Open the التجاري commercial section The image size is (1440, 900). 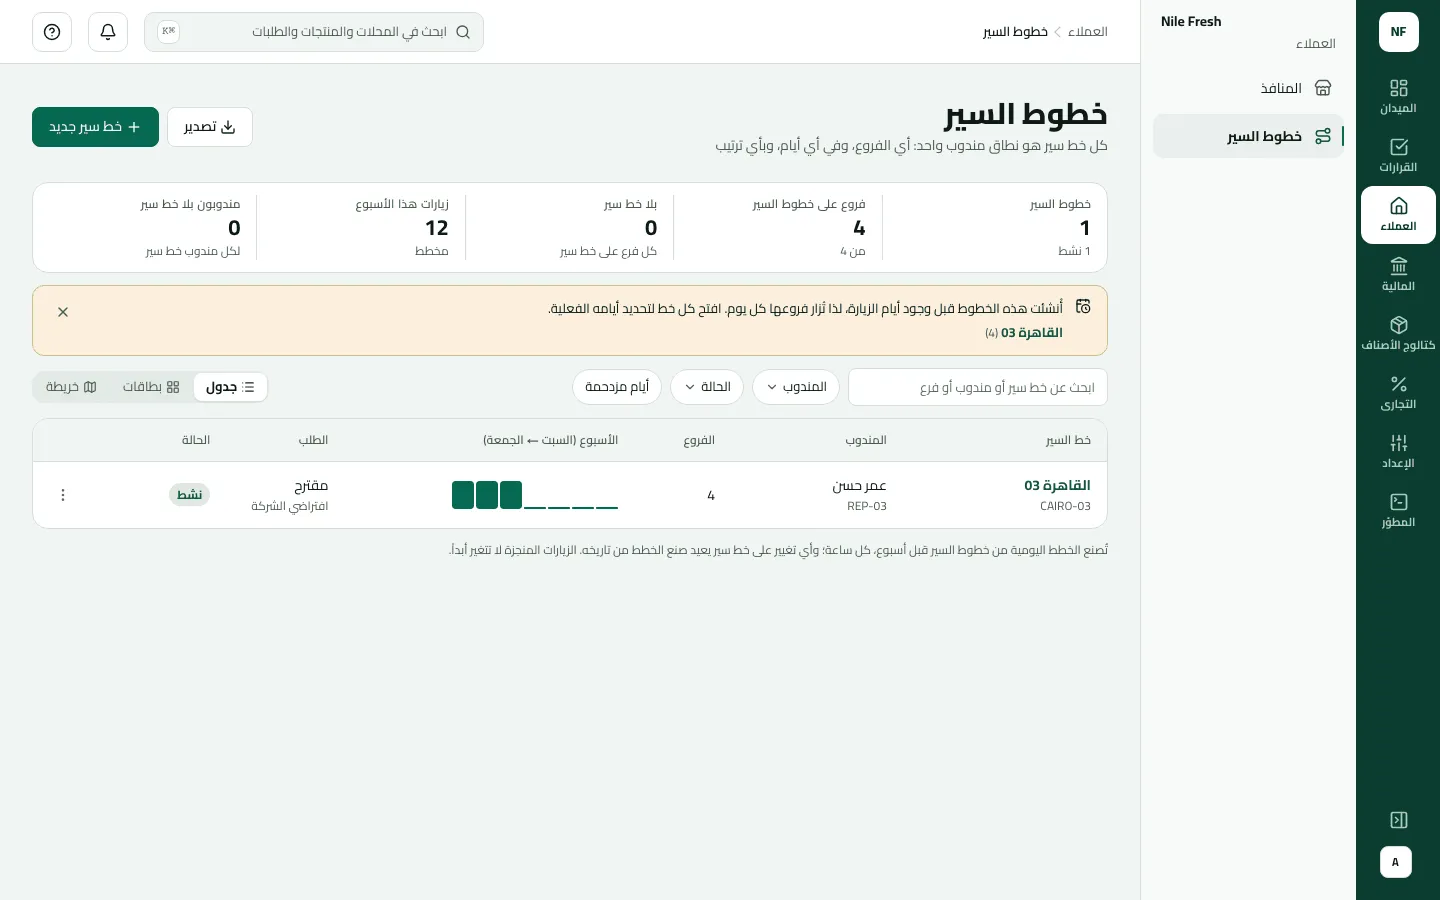[x=1398, y=392]
